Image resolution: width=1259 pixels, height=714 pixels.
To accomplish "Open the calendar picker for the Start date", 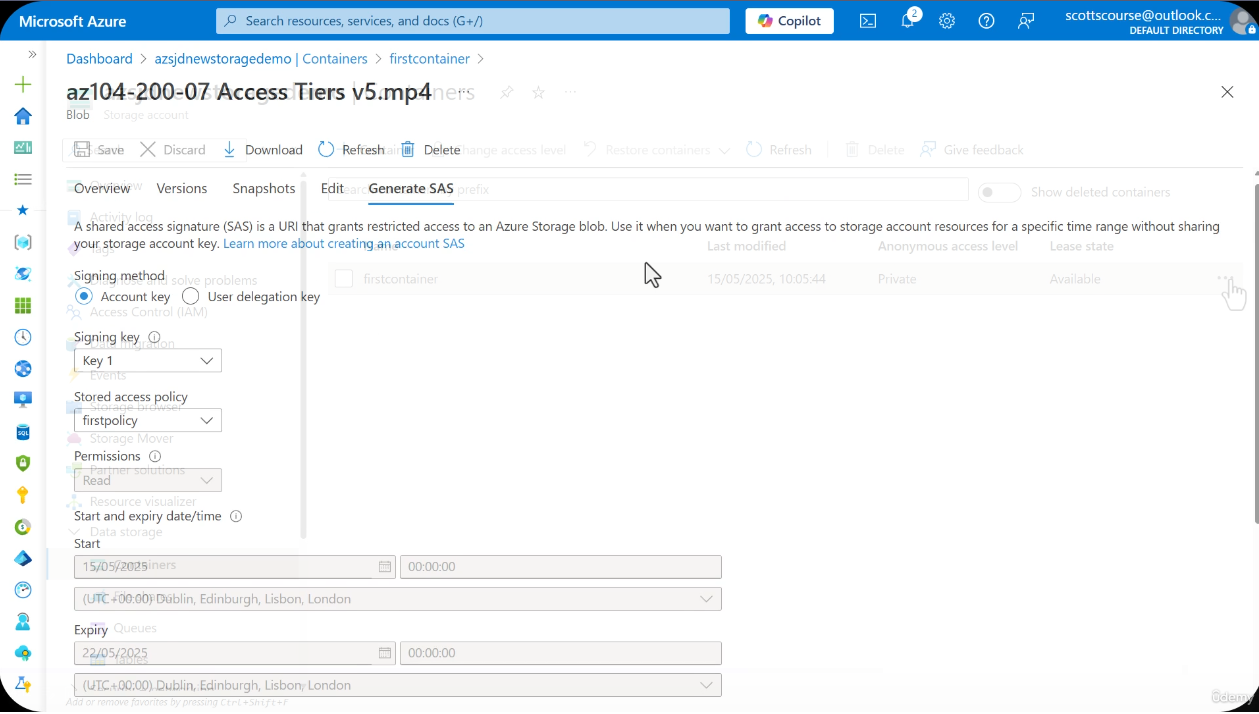I will click(x=385, y=567).
